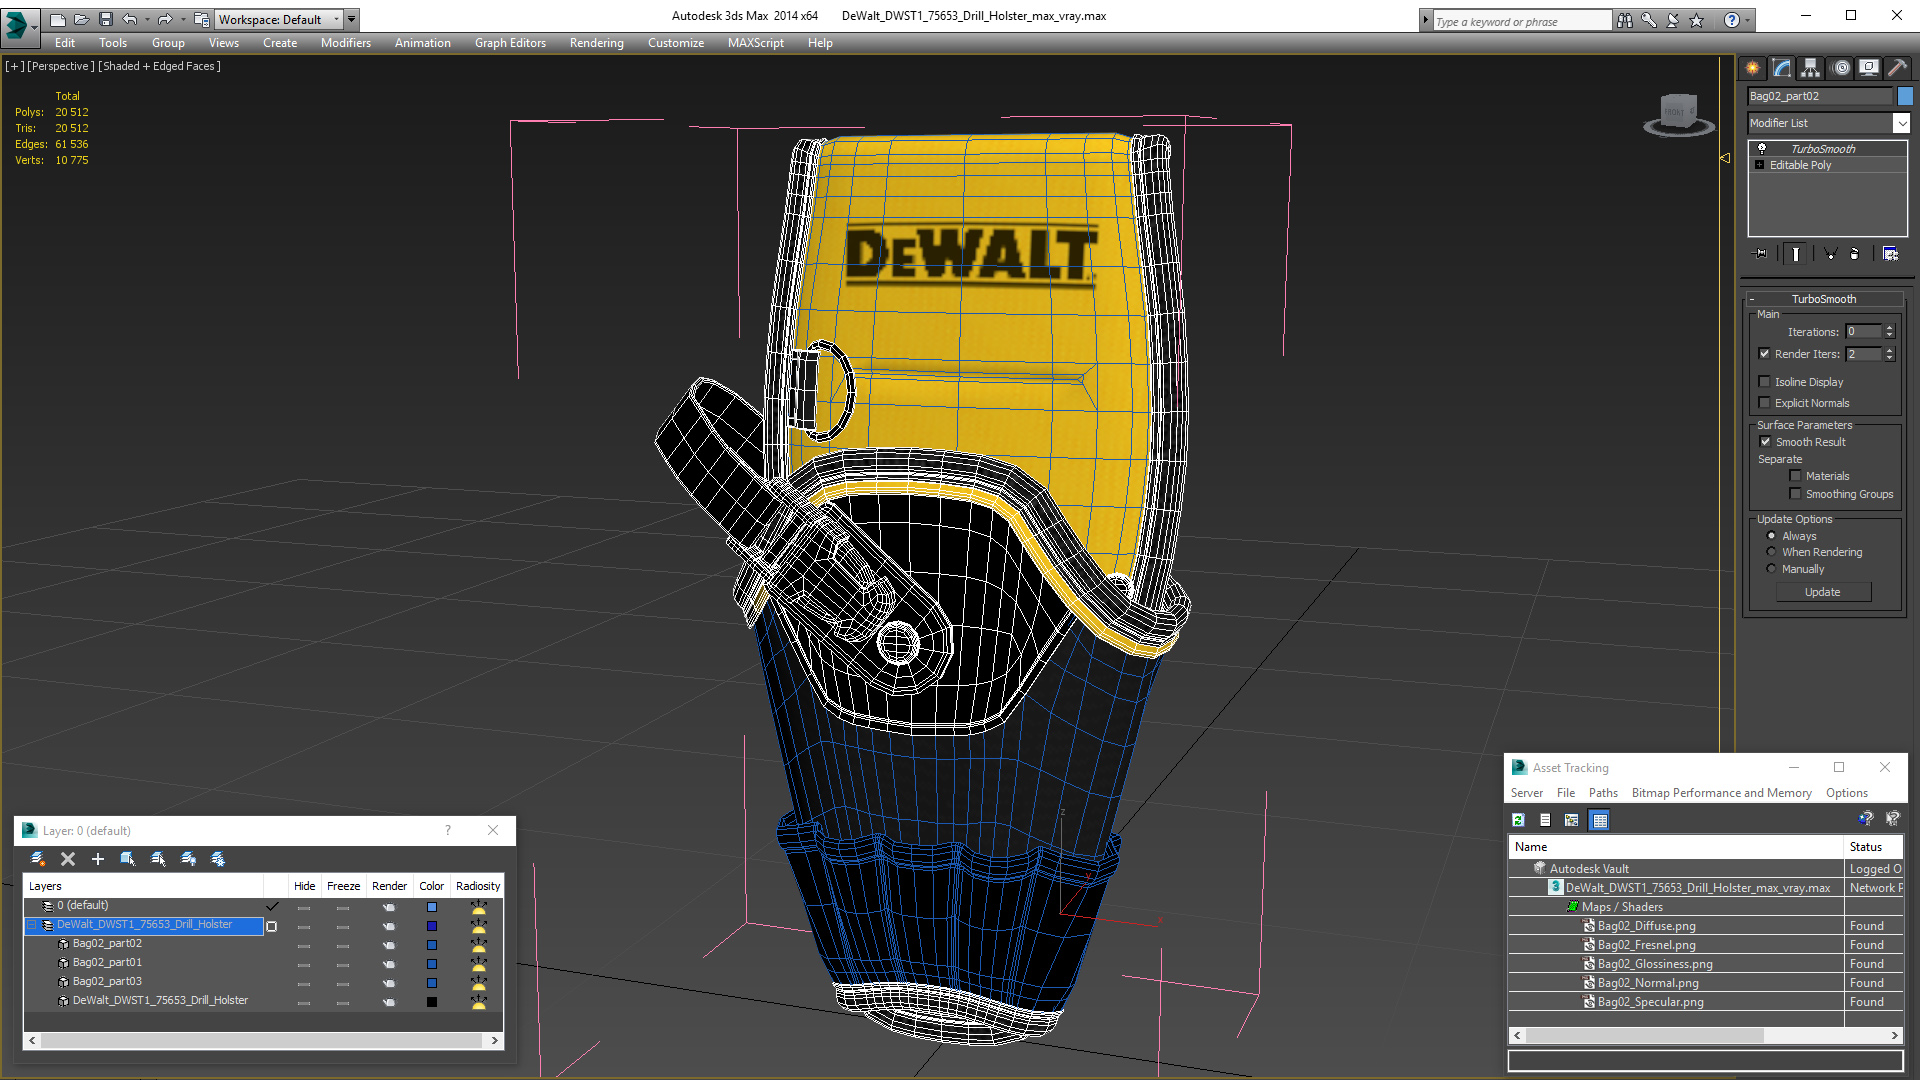
Task: Click the Bag02_part02 object name field
Action: [1820, 96]
